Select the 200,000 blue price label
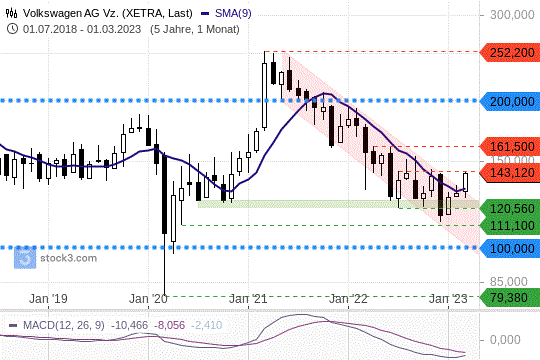The width and height of the screenshot is (540, 360). point(510,102)
